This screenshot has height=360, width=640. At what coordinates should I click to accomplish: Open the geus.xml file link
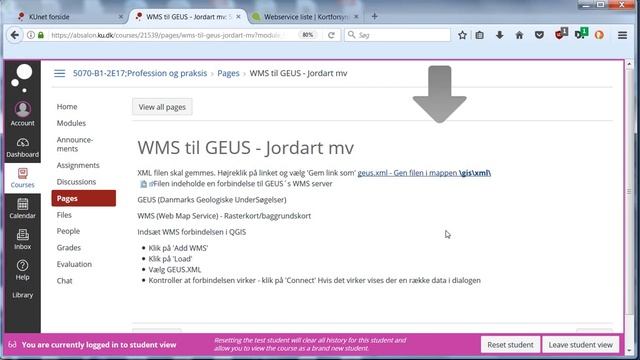[x=424, y=173]
